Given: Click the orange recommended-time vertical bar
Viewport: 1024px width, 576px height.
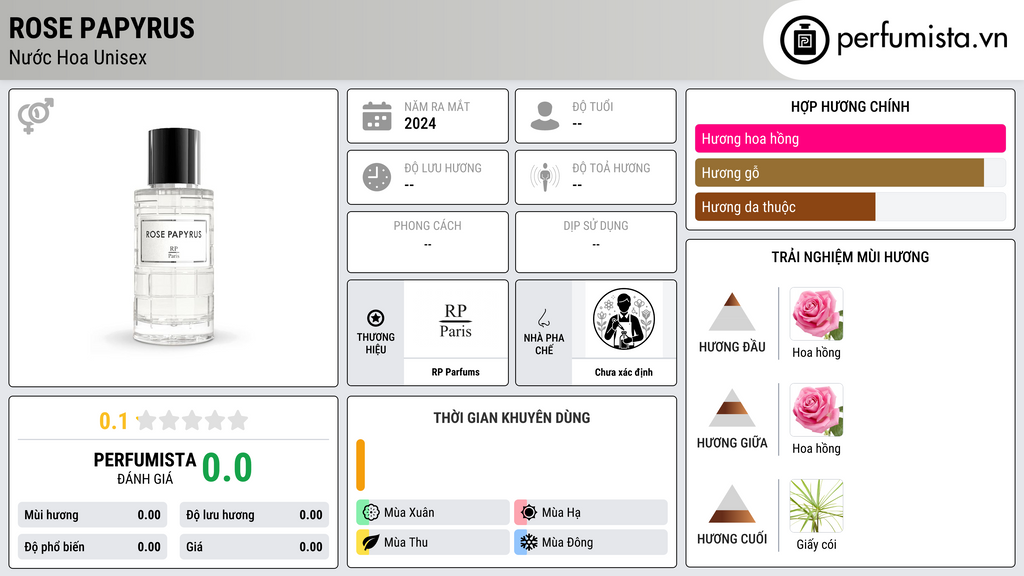Looking at the screenshot, I should point(360,465).
